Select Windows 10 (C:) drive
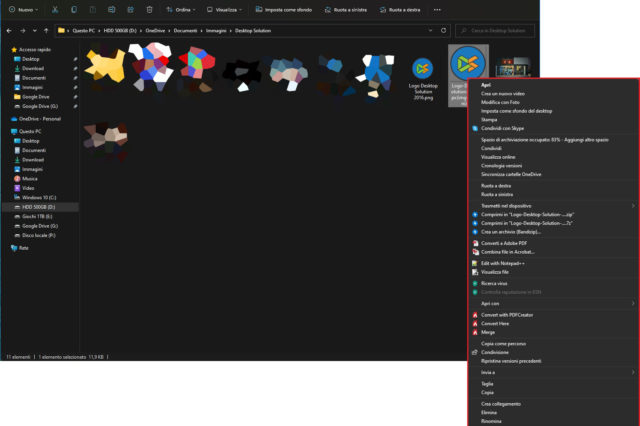Screen dimensions: 640x426 point(35,197)
